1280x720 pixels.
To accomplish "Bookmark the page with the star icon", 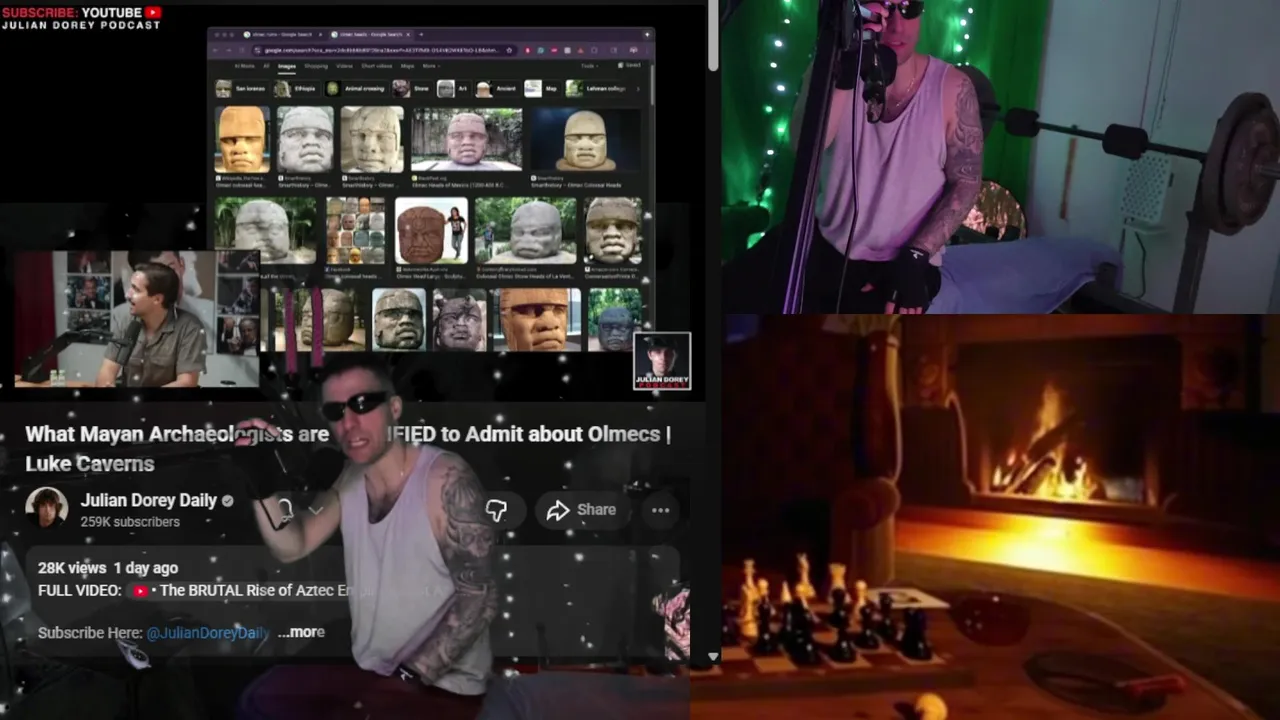I will pos(509,50).
